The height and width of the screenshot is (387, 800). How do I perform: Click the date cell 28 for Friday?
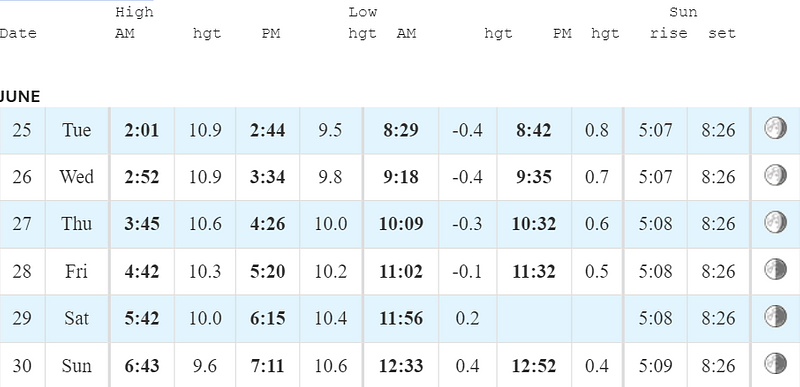tap(22, 272)
